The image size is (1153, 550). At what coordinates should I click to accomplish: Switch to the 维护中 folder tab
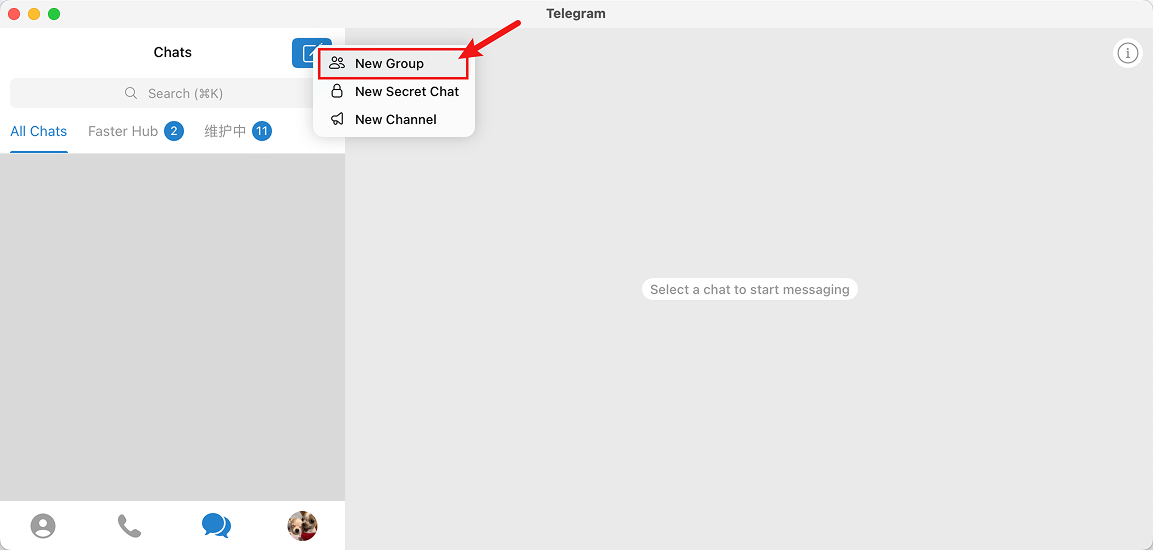point(238,132)
